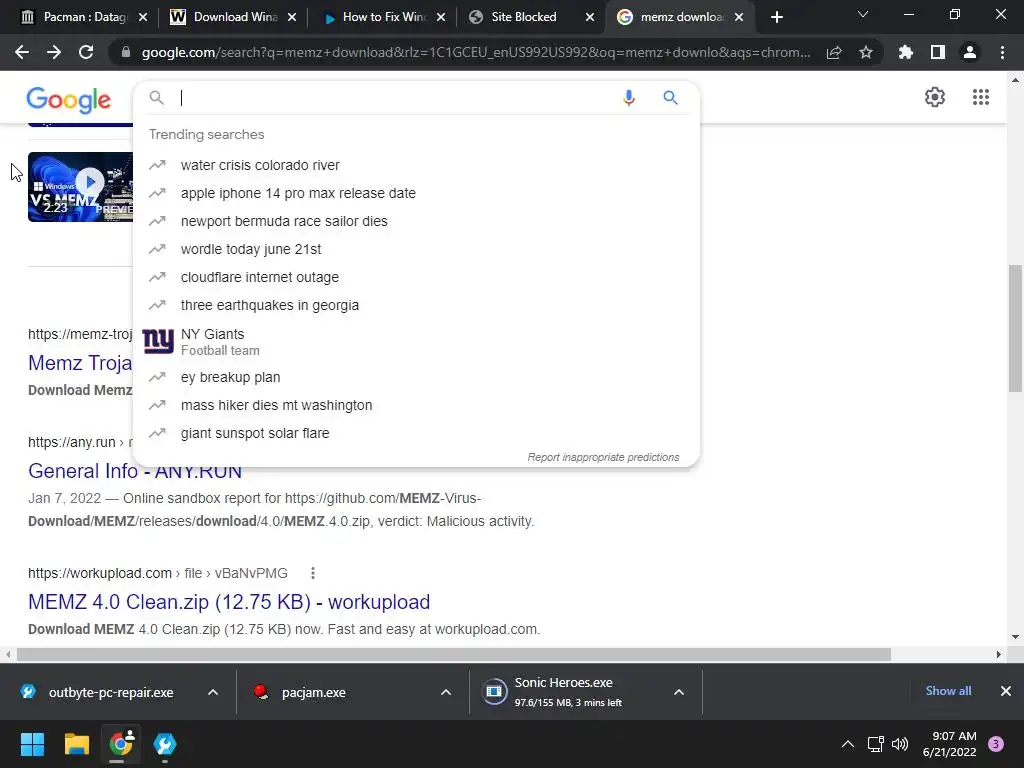1024x768 pixels.
Task: Bookmark this page with the star icon
Action: [866, 52]
